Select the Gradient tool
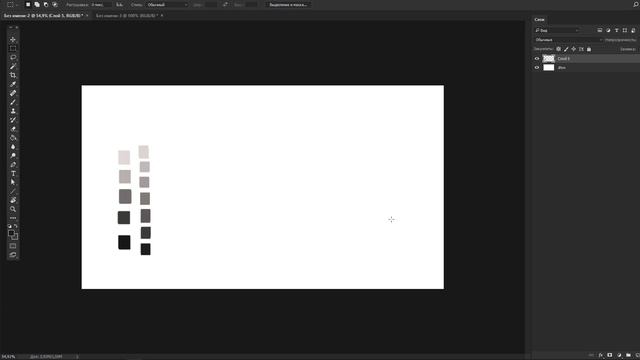The height and width of the screenshot is (360, 640). [13, 138]
